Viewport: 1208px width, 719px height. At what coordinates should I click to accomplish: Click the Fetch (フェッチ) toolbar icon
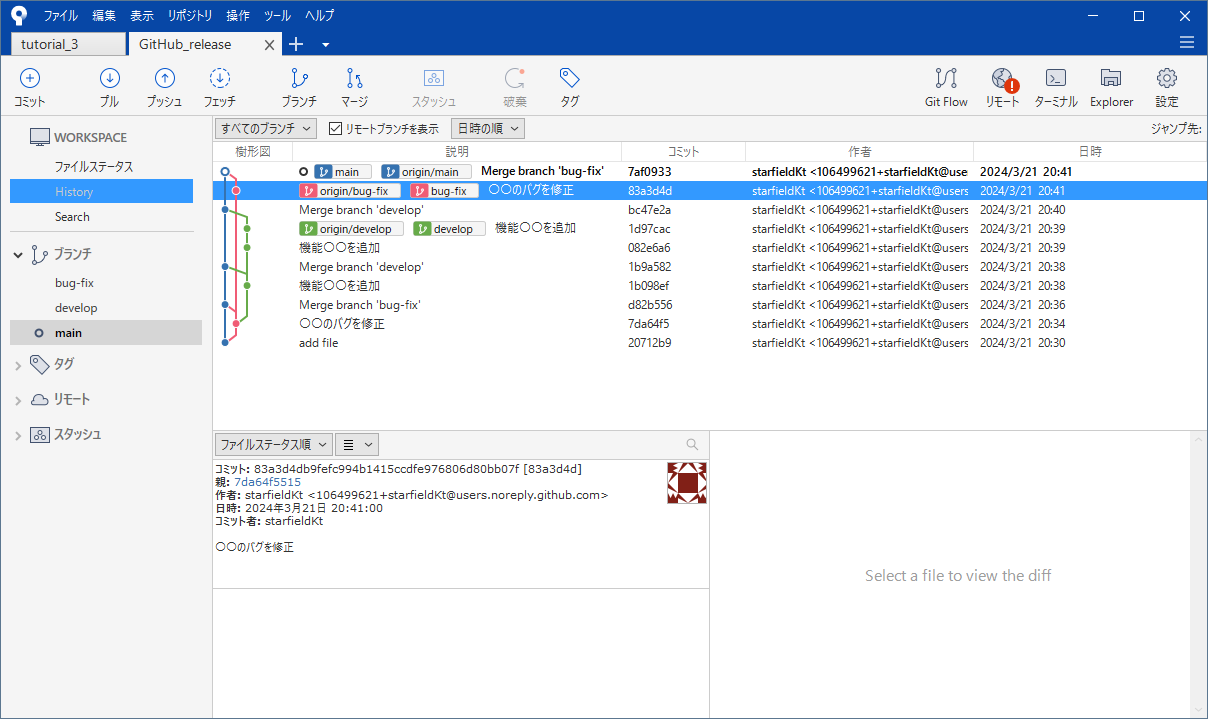click(220, 78)
